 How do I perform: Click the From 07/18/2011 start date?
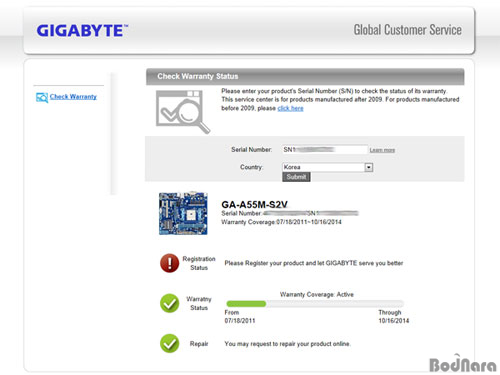point(240,316)
